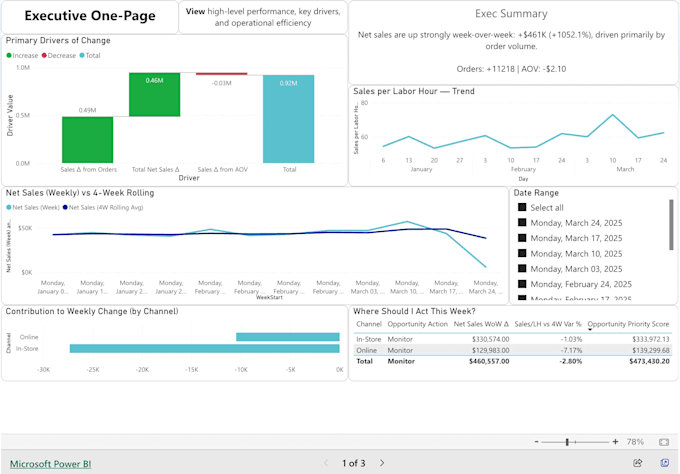Image resolution: width=680 pixels, height=474 pixels.
Task: Click the $333,972.13 score cell
Action: click(651, 339)
